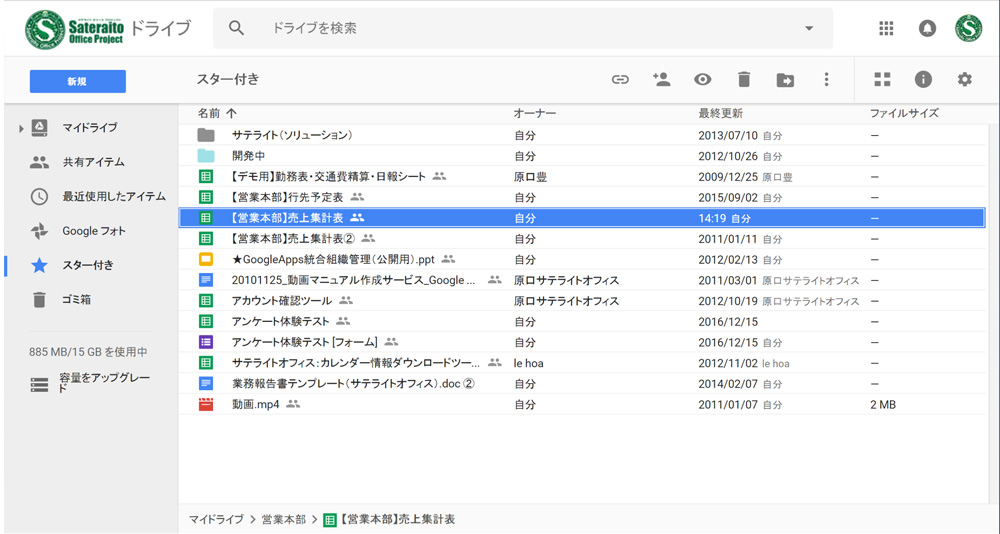Open Google フォト in the sidebar
The image size is (1000, 534).
click(94, 231)
